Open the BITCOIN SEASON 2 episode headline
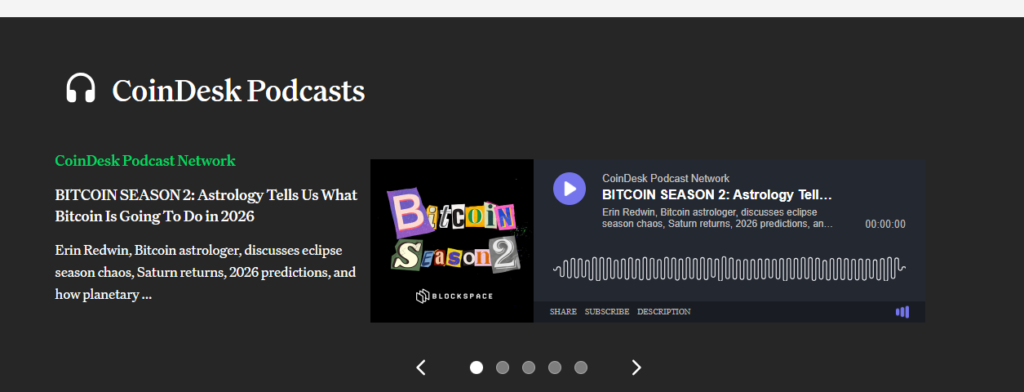1024x392 pixels. click(206, 205)
